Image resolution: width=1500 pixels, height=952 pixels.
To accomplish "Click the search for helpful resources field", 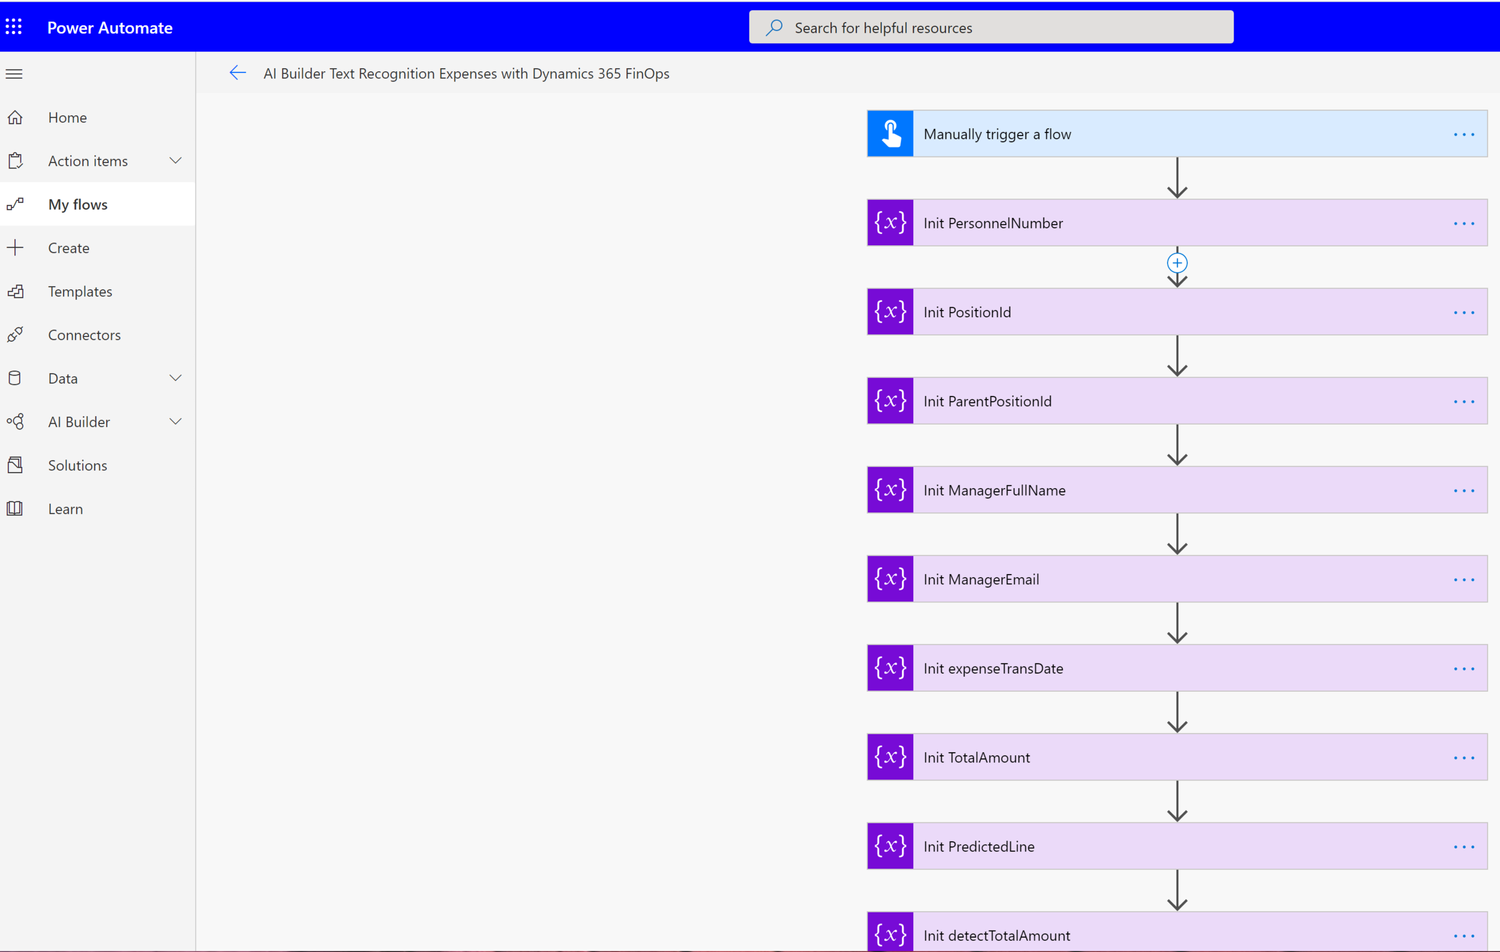I will point(990,27).
